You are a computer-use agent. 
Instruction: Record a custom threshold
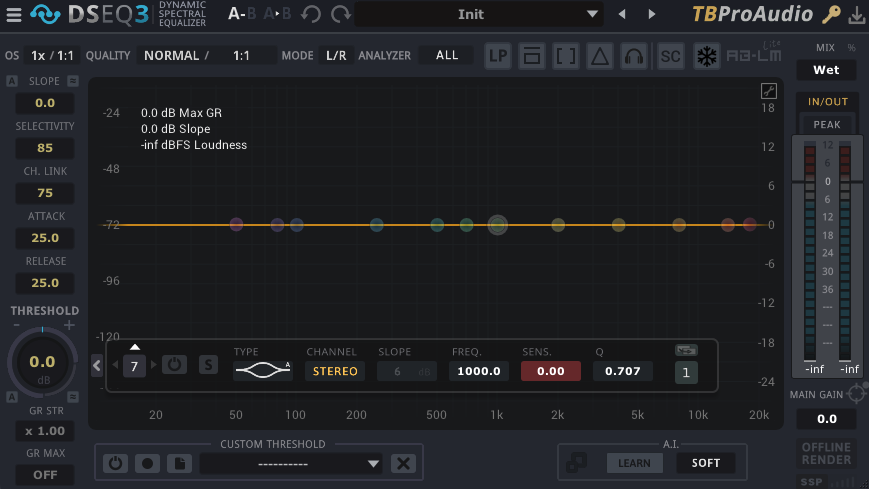(147, 463)
